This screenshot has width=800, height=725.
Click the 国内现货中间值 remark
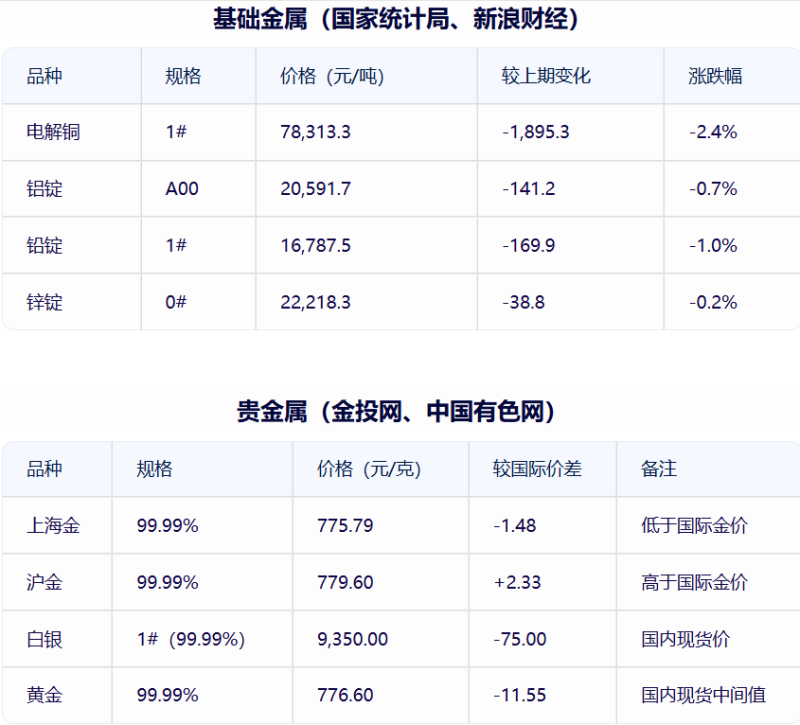(704, 695)
